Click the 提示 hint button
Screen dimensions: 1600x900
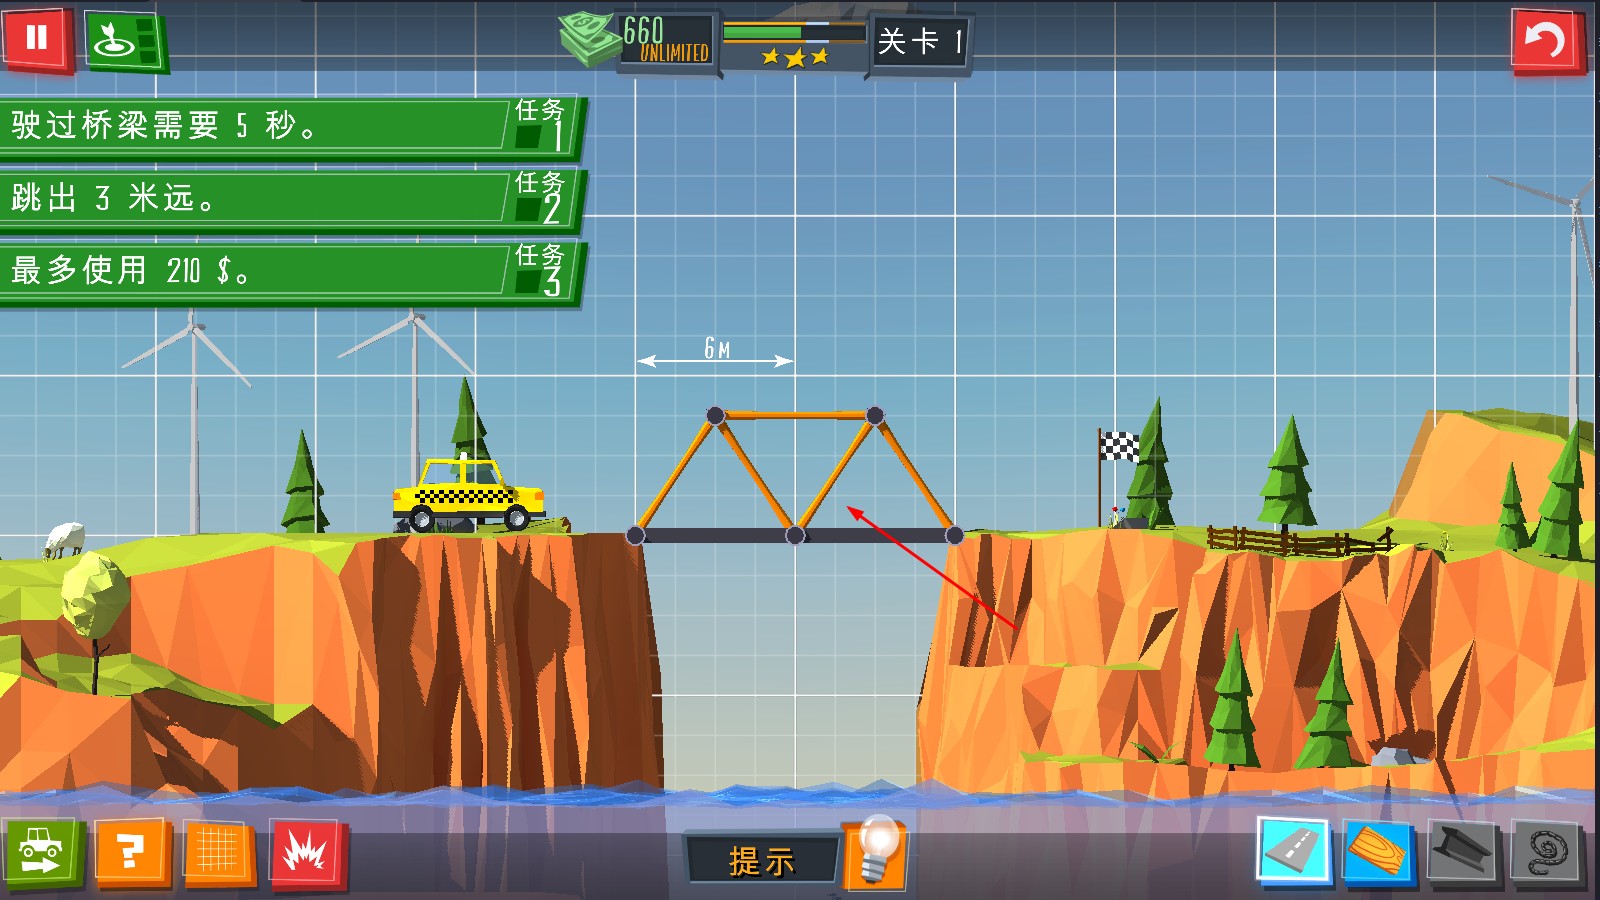[761, 860]
